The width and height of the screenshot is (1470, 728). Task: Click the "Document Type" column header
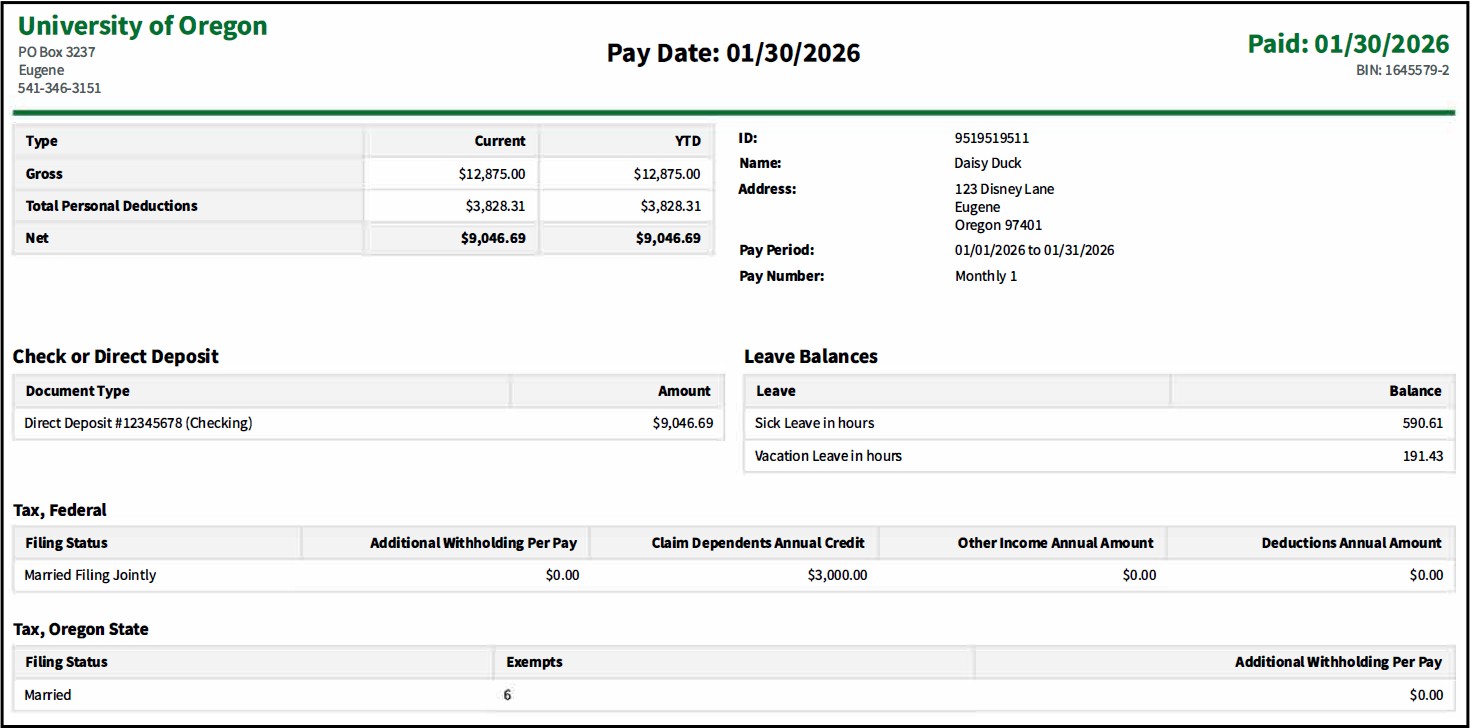pos(78,391)
